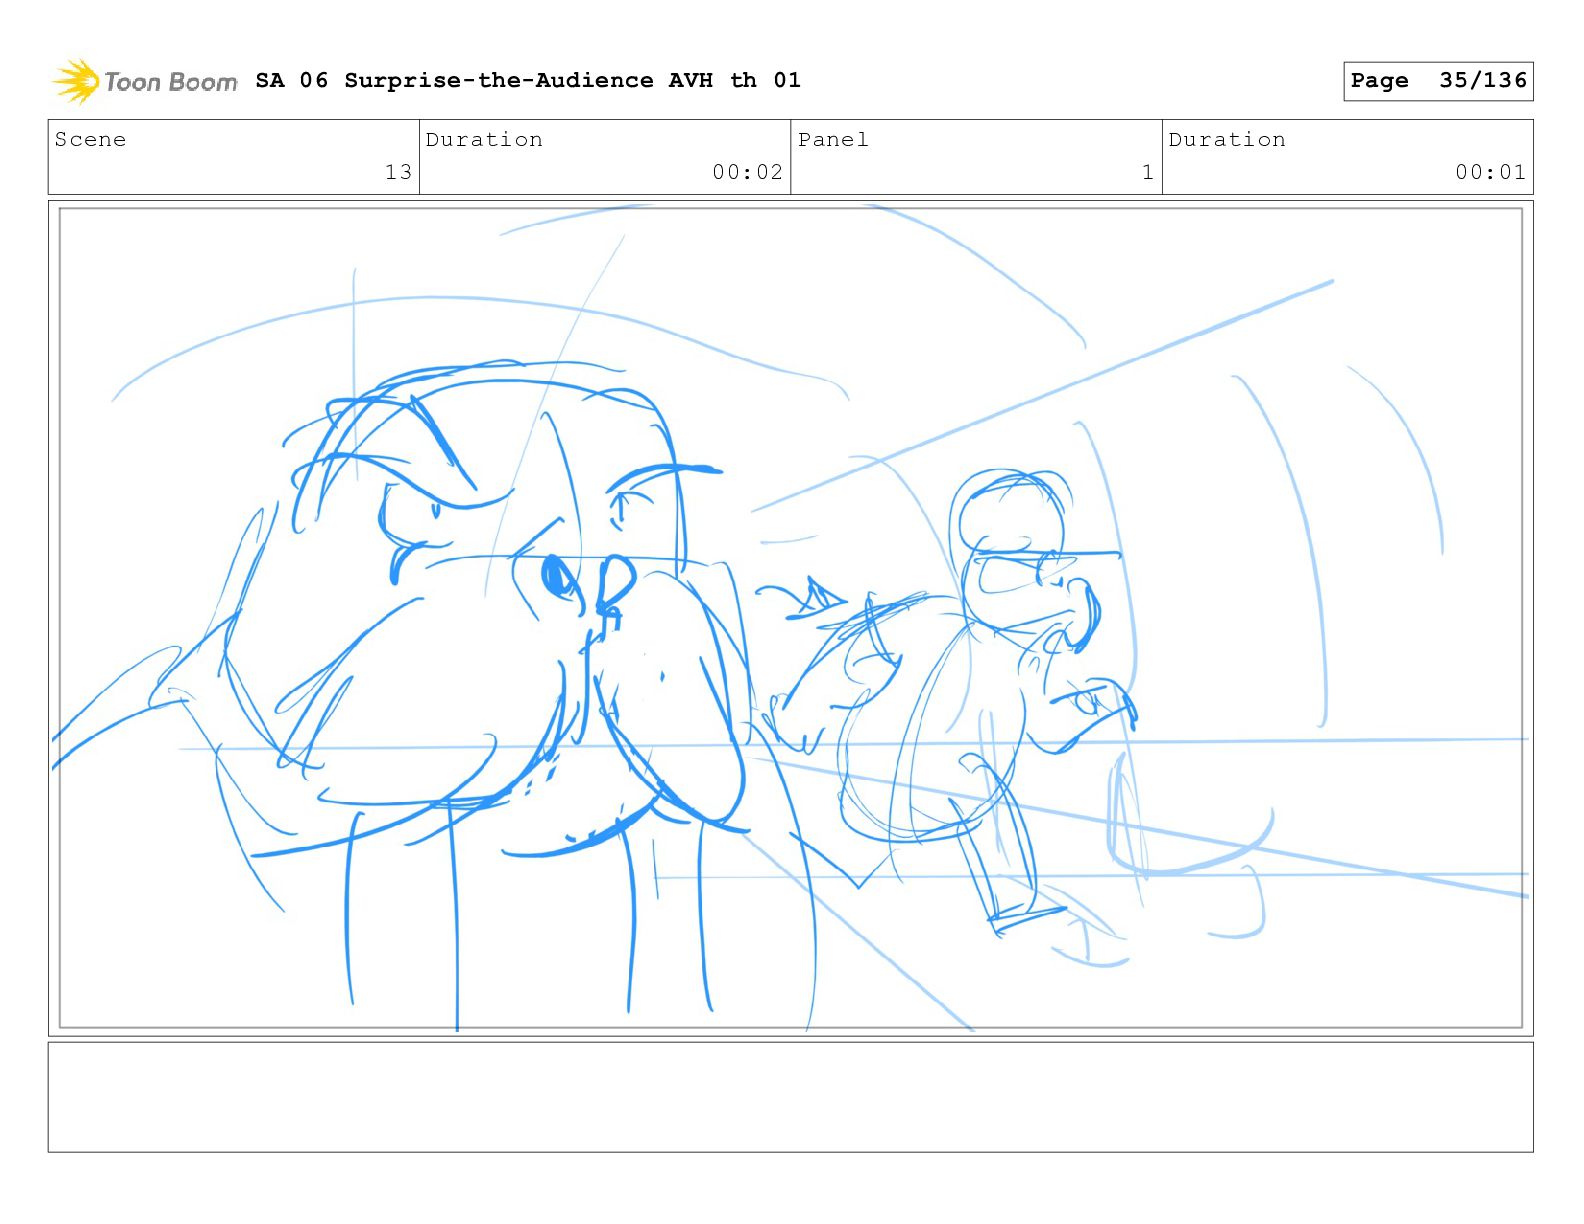
Task: Click the 'Page 35/136' box
Action: point(1438,81)
